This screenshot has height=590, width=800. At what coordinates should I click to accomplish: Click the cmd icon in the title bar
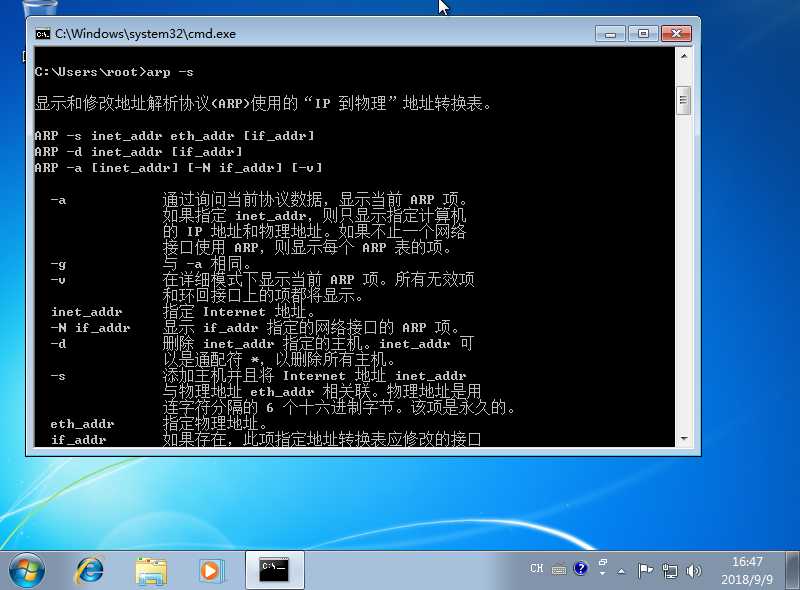click(x=43, y=34)
